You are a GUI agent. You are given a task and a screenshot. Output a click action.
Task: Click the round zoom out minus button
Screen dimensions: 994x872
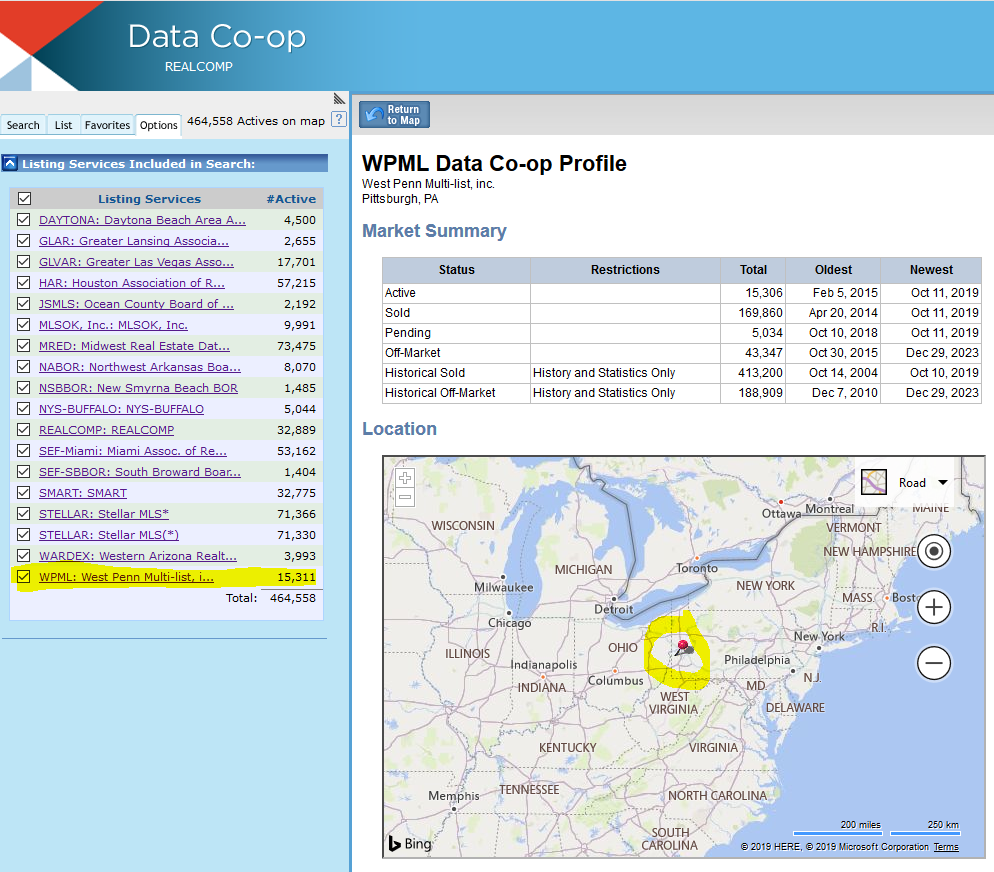click(934, 664)
